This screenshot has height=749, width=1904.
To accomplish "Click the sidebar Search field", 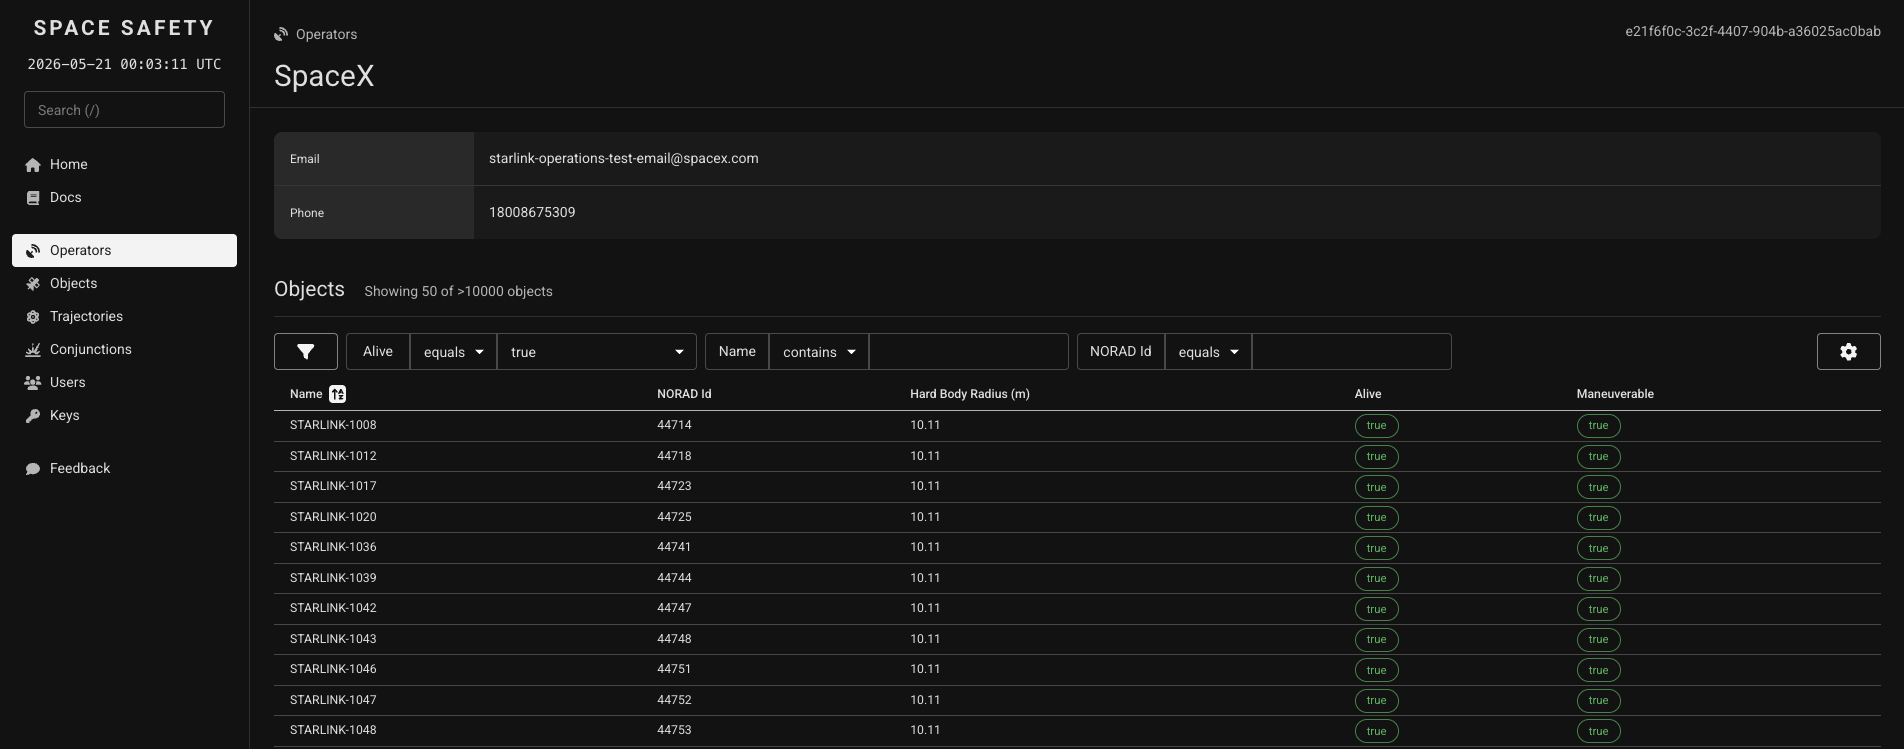I will 124,110.
